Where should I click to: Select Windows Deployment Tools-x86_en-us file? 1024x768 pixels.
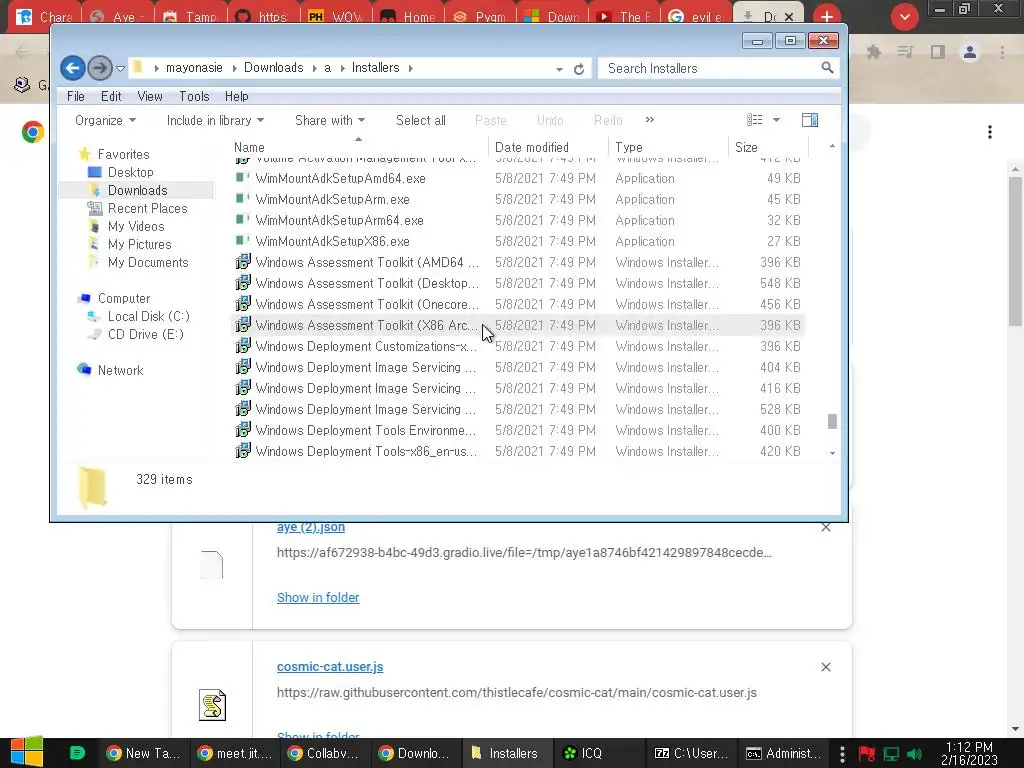click(x=519, y=451)
